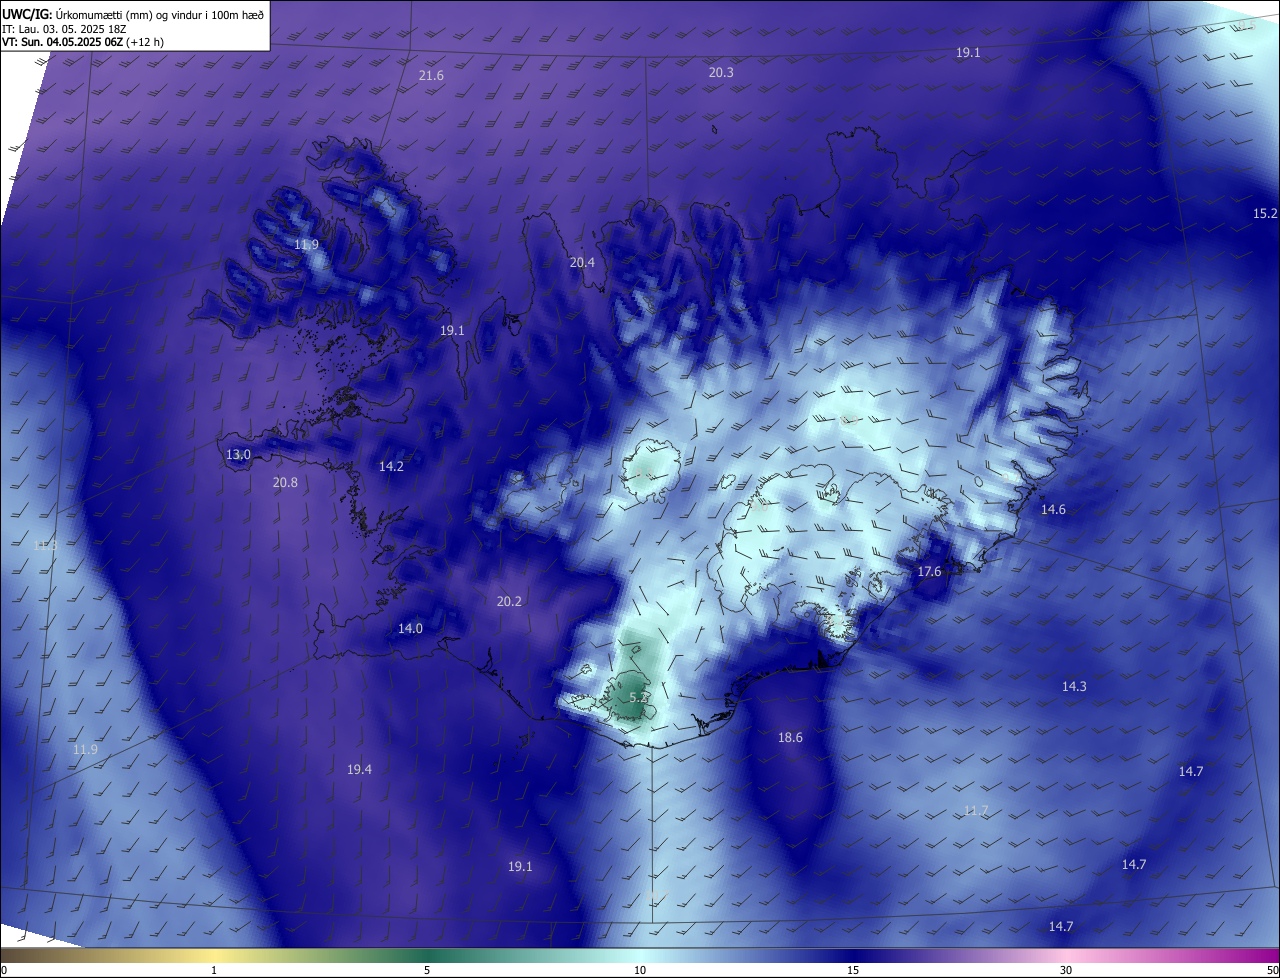Select the 11.7 value label
Image resolution: width=1280 pixels, height=978 pixels.
(976, 810)
